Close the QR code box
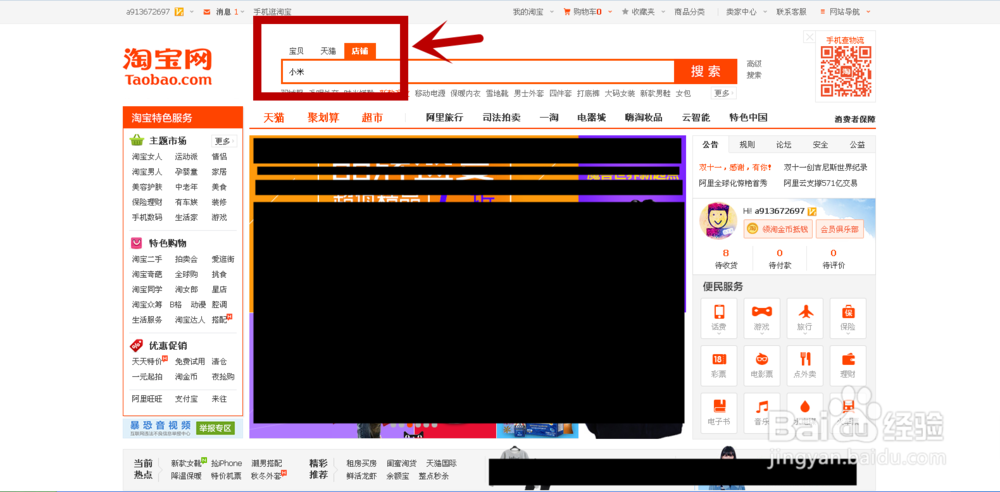 (809, 37)
